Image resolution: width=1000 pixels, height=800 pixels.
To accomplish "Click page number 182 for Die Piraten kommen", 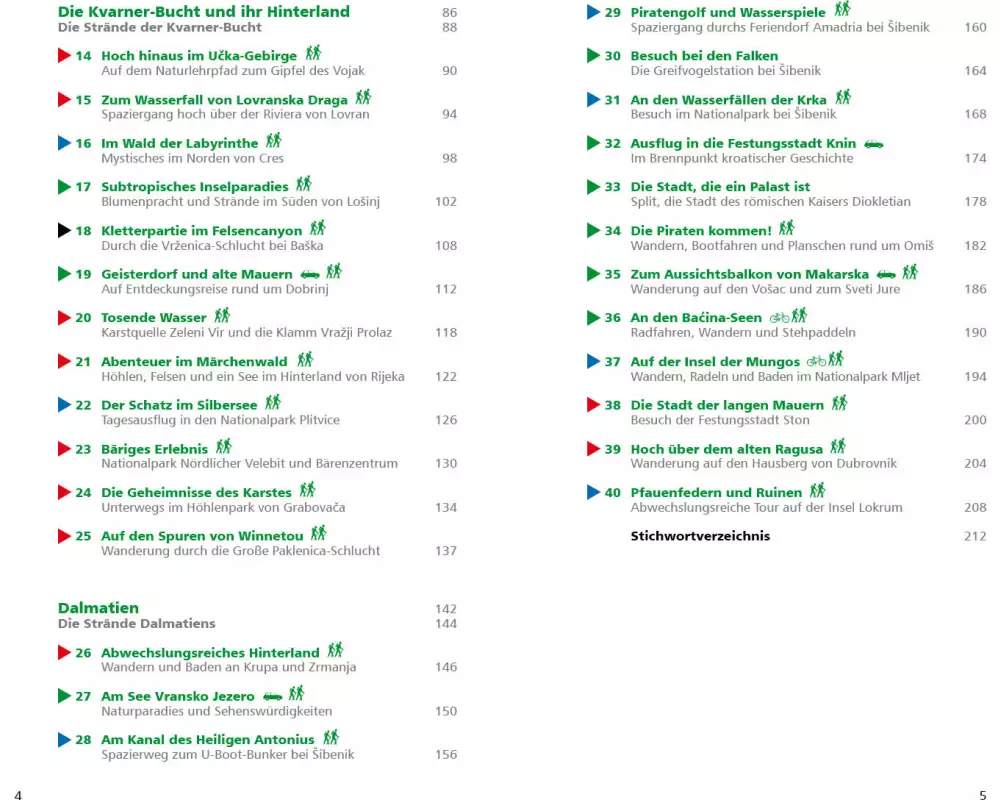I will 974,246.
